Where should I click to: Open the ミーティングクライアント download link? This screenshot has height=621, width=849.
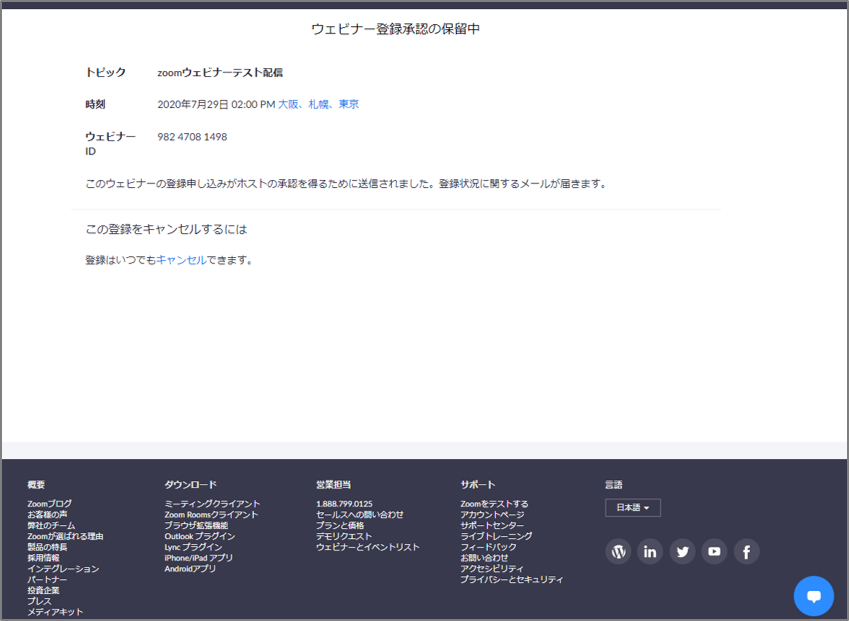pyautogui.click(x=212, y=504)
